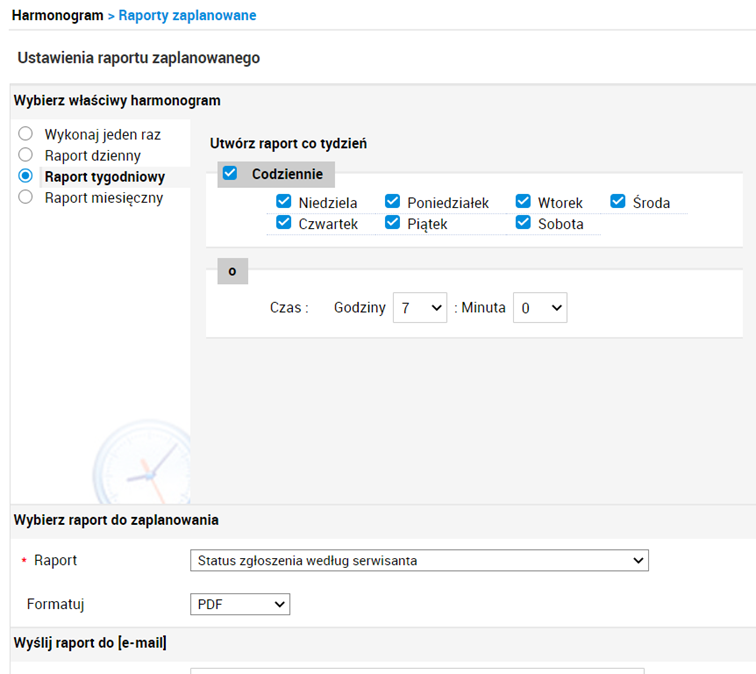Toggle the 'Poniedziałek' checkbox

(x=392, y=201)
